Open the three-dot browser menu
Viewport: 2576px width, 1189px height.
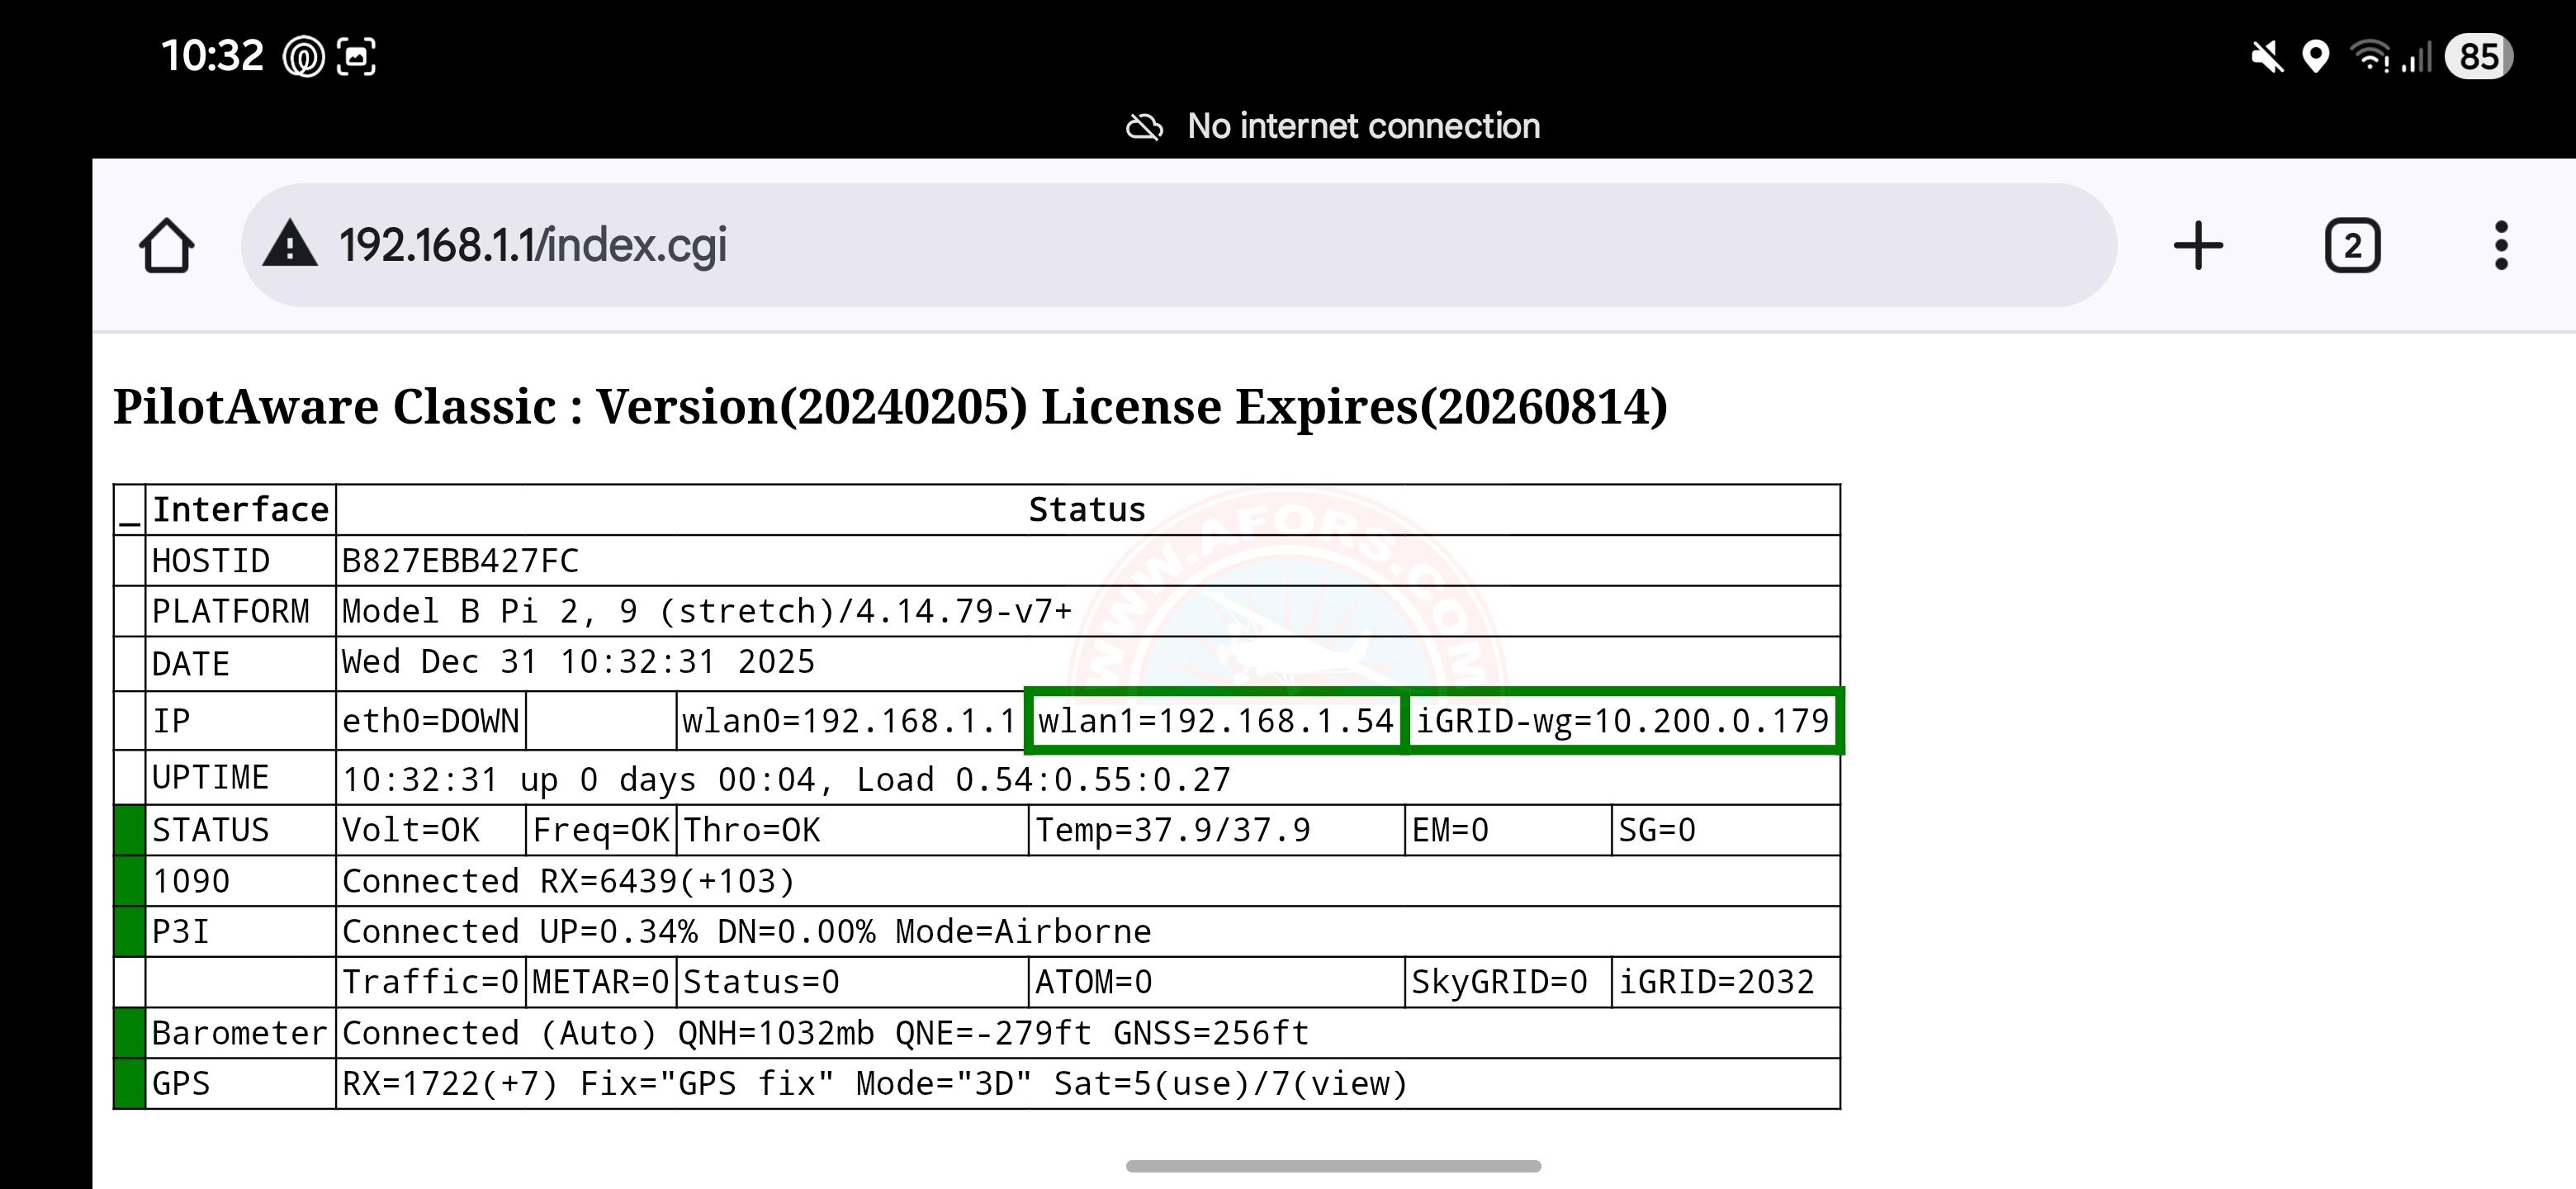coord(2500,246)
